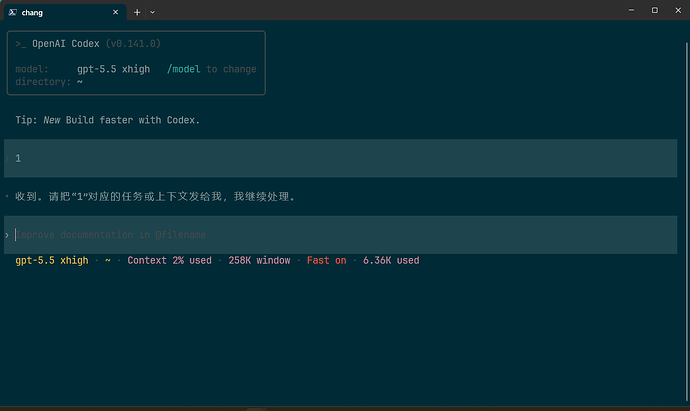Screen dimensions: 690x411
Task: Close the terminal window
Action: (678, 10)
